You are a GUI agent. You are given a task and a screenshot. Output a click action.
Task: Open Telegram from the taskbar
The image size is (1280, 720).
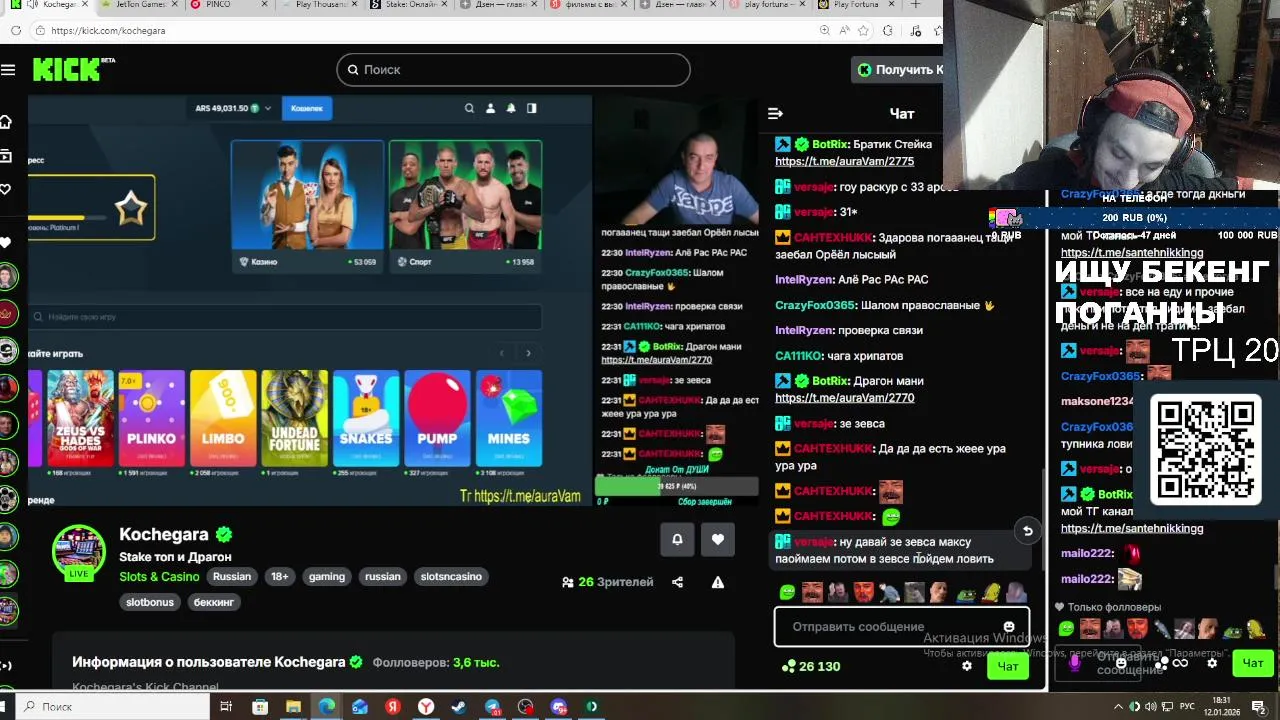coord(492,707)
